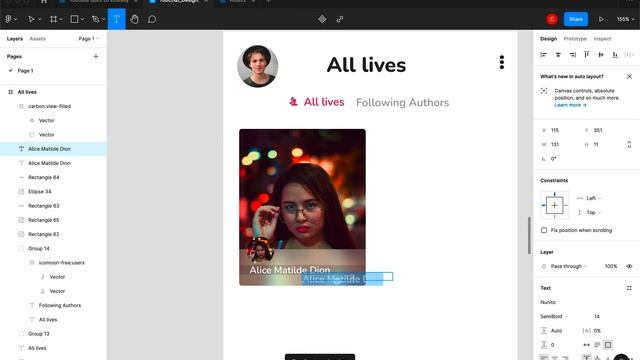Viewport: 640px width, 360px height.
Task: Align selection to top
Action: pyautogui.click(x=587, y=55)
